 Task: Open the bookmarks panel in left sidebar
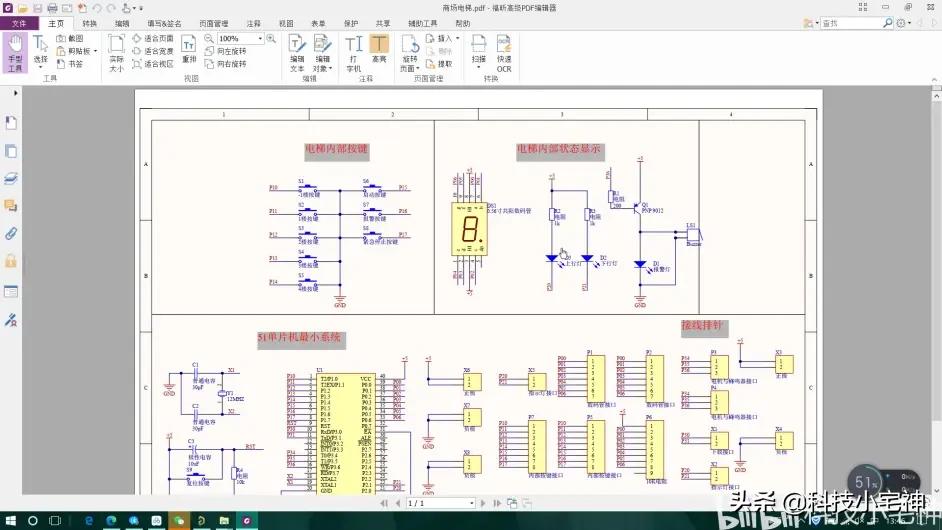tap(11, 123)
